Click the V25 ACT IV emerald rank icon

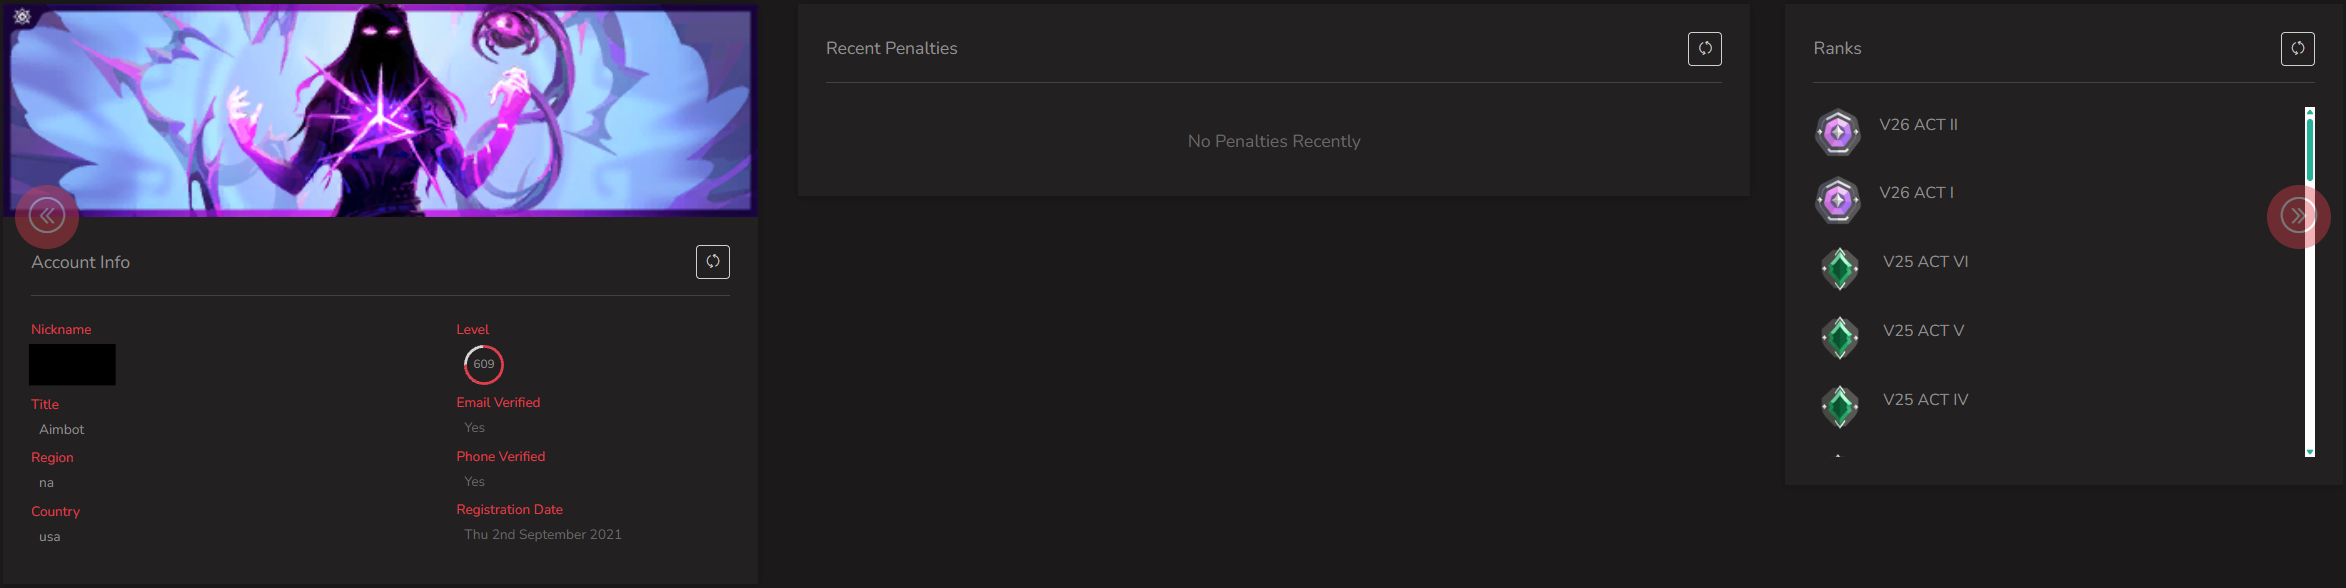point(1839,407)
